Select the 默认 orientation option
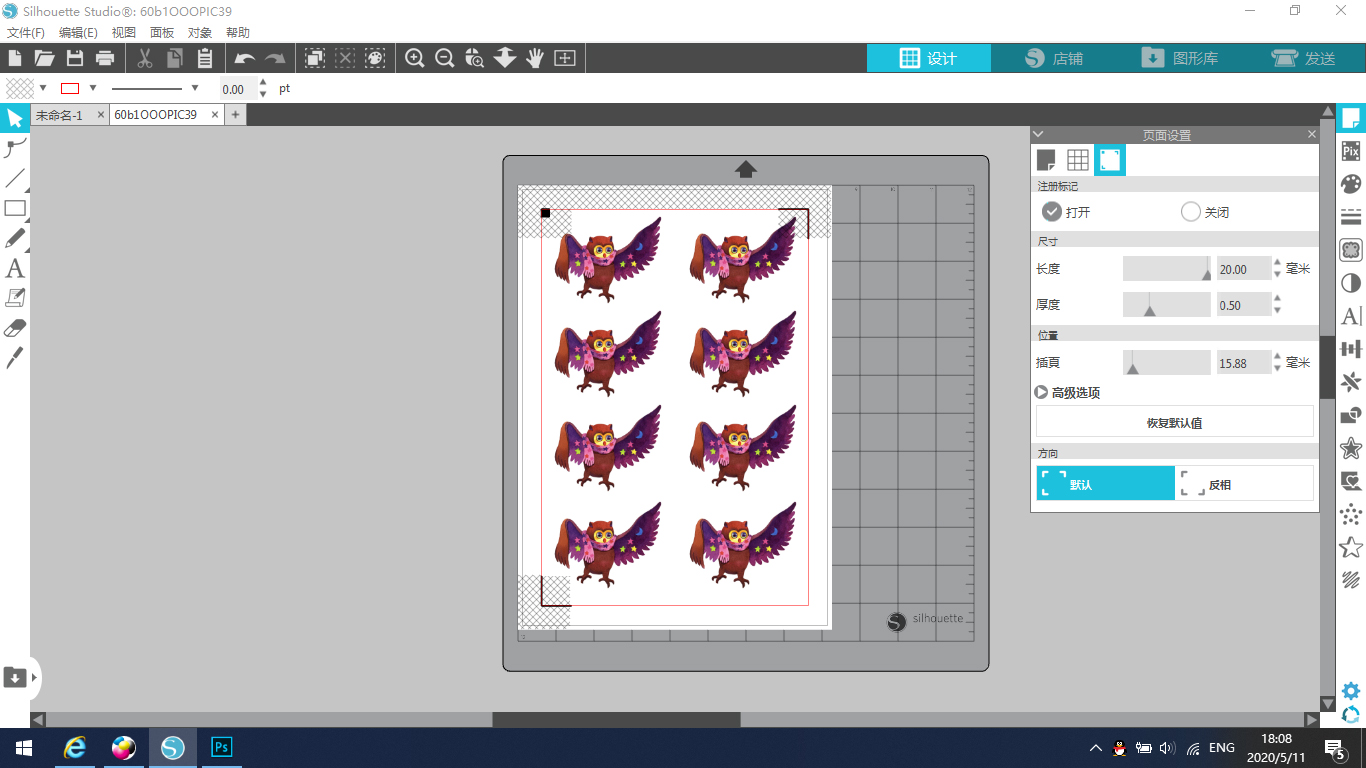 [1106, 483]
